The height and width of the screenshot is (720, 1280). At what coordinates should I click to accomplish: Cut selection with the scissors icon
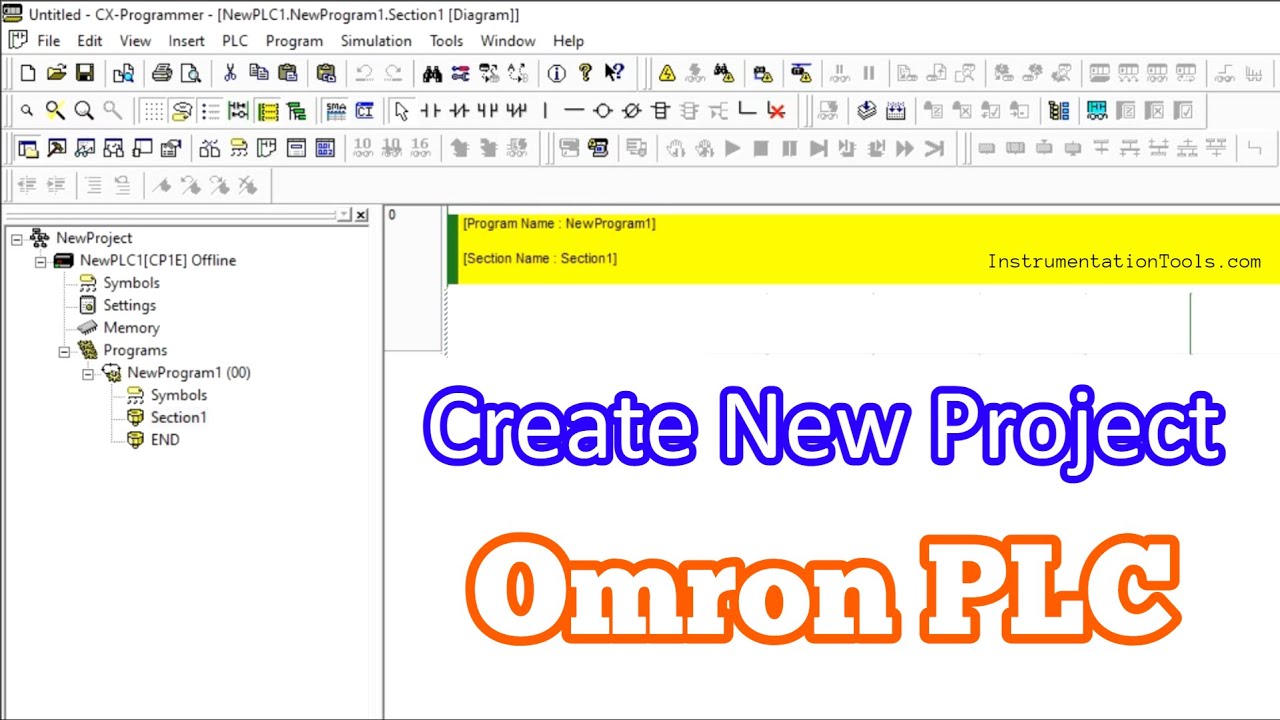(x=230, y=73)
